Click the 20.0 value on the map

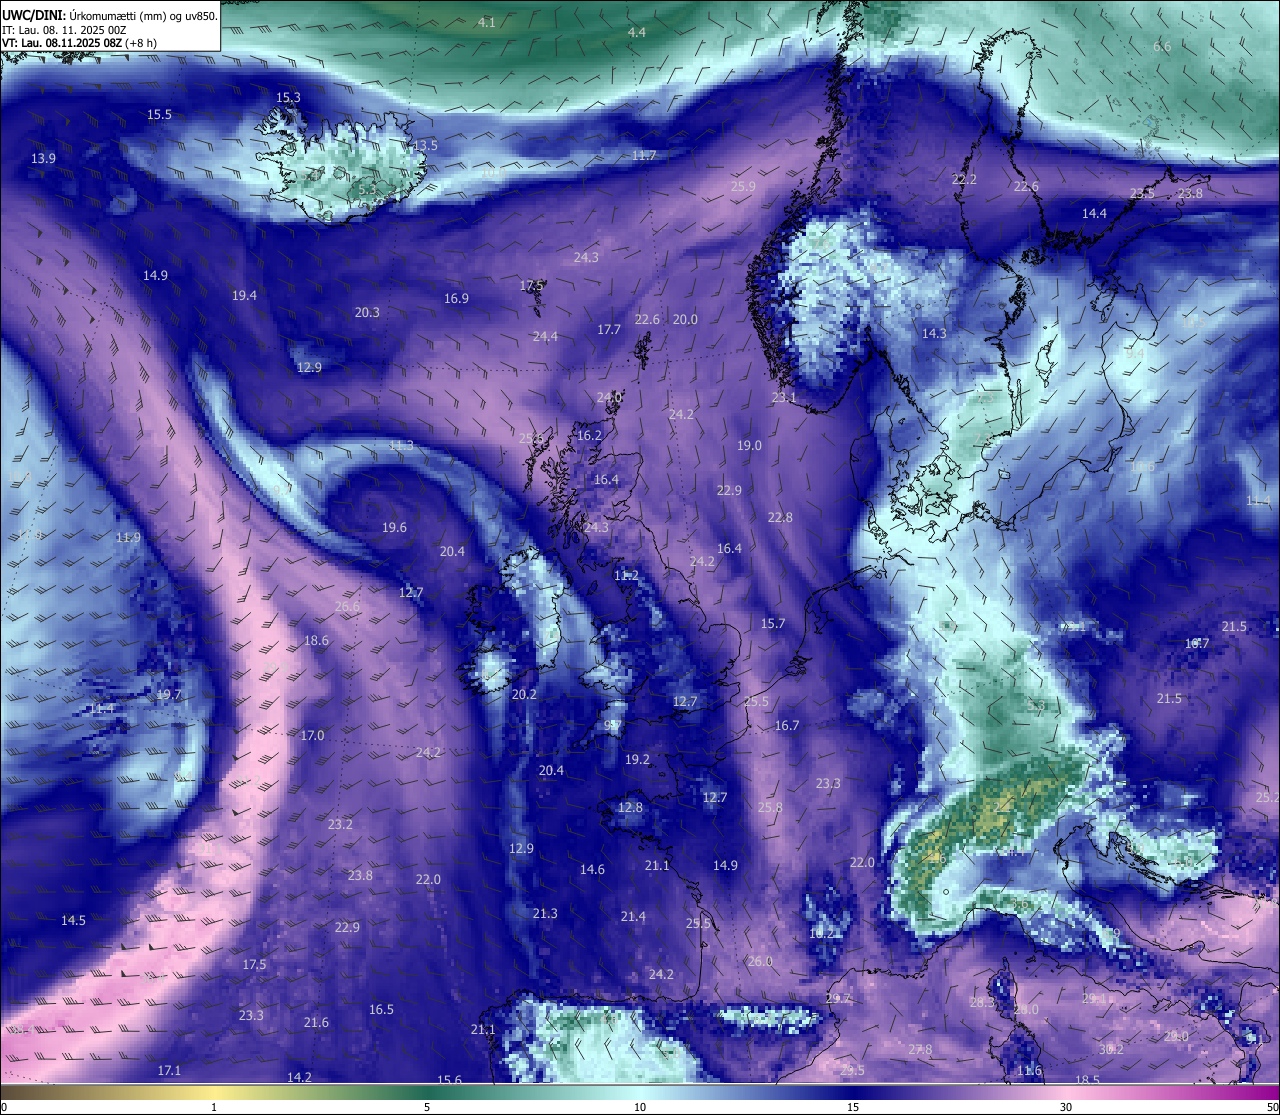click(x=685, y=320)
